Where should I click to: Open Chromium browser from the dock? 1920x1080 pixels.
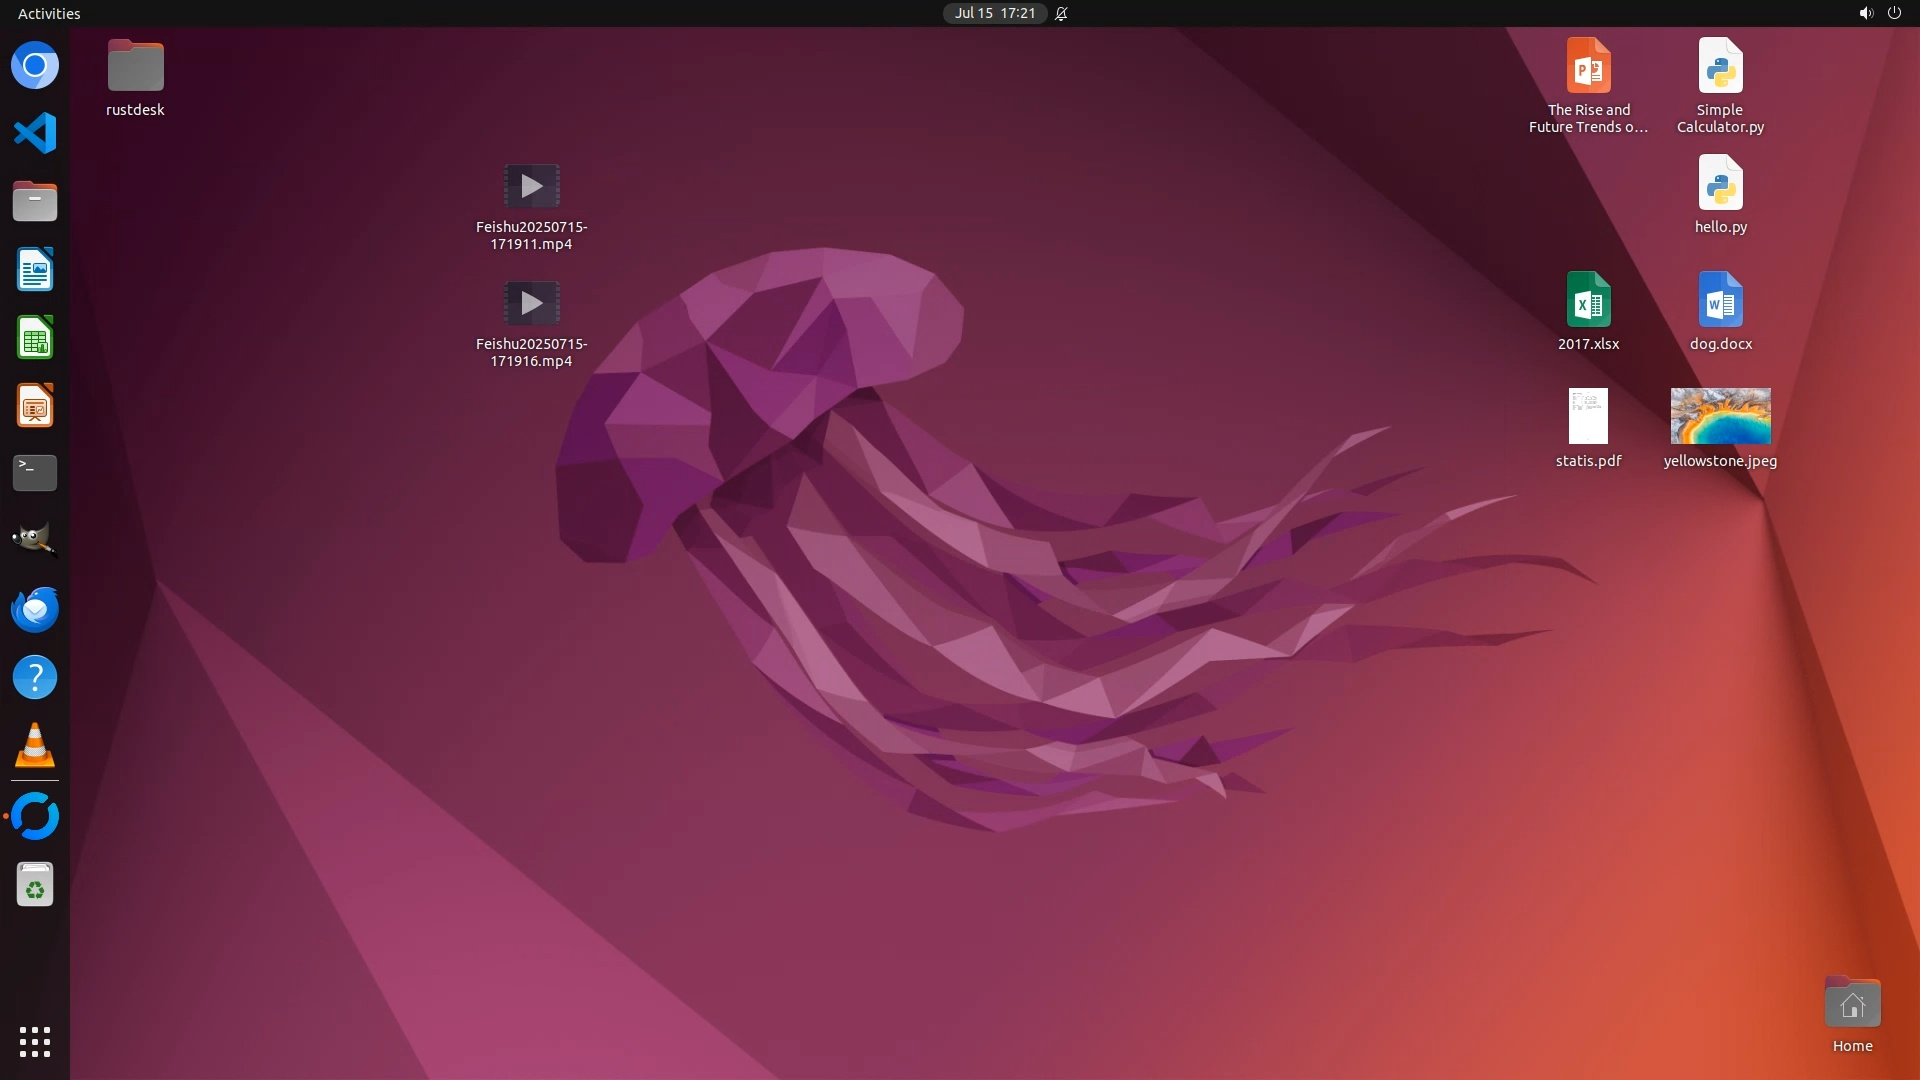pyautogui.click(x=35, y=66)
